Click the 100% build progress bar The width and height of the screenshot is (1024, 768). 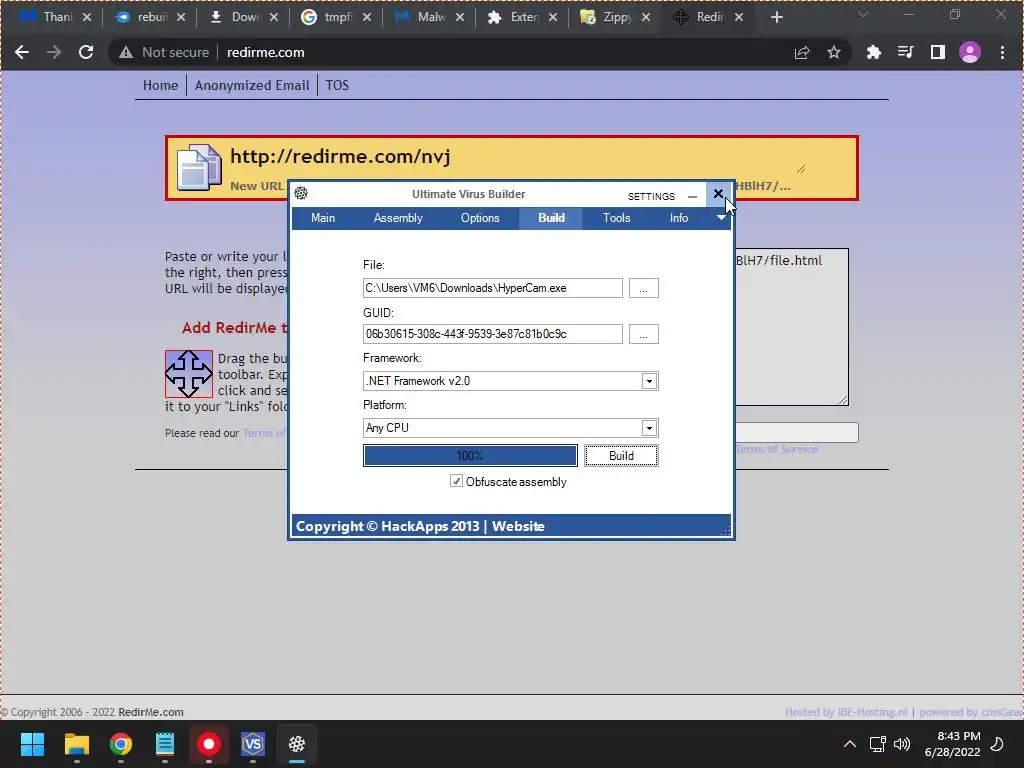(470, 455)
